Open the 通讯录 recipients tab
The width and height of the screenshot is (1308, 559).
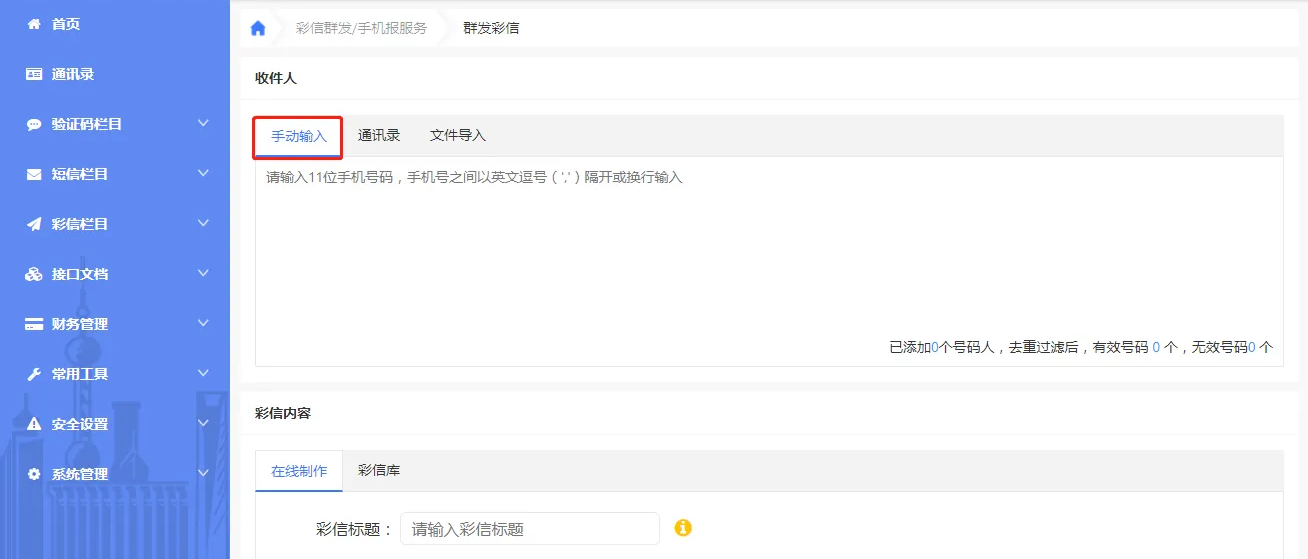(379, 136)
